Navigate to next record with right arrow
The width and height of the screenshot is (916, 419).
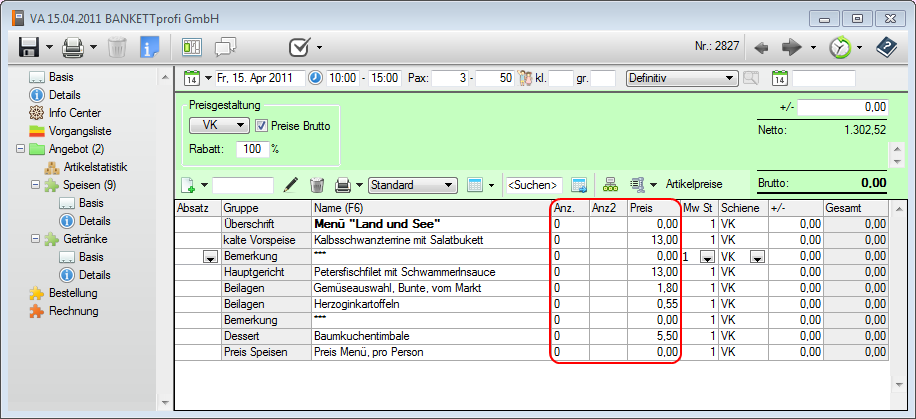point(792,47)
